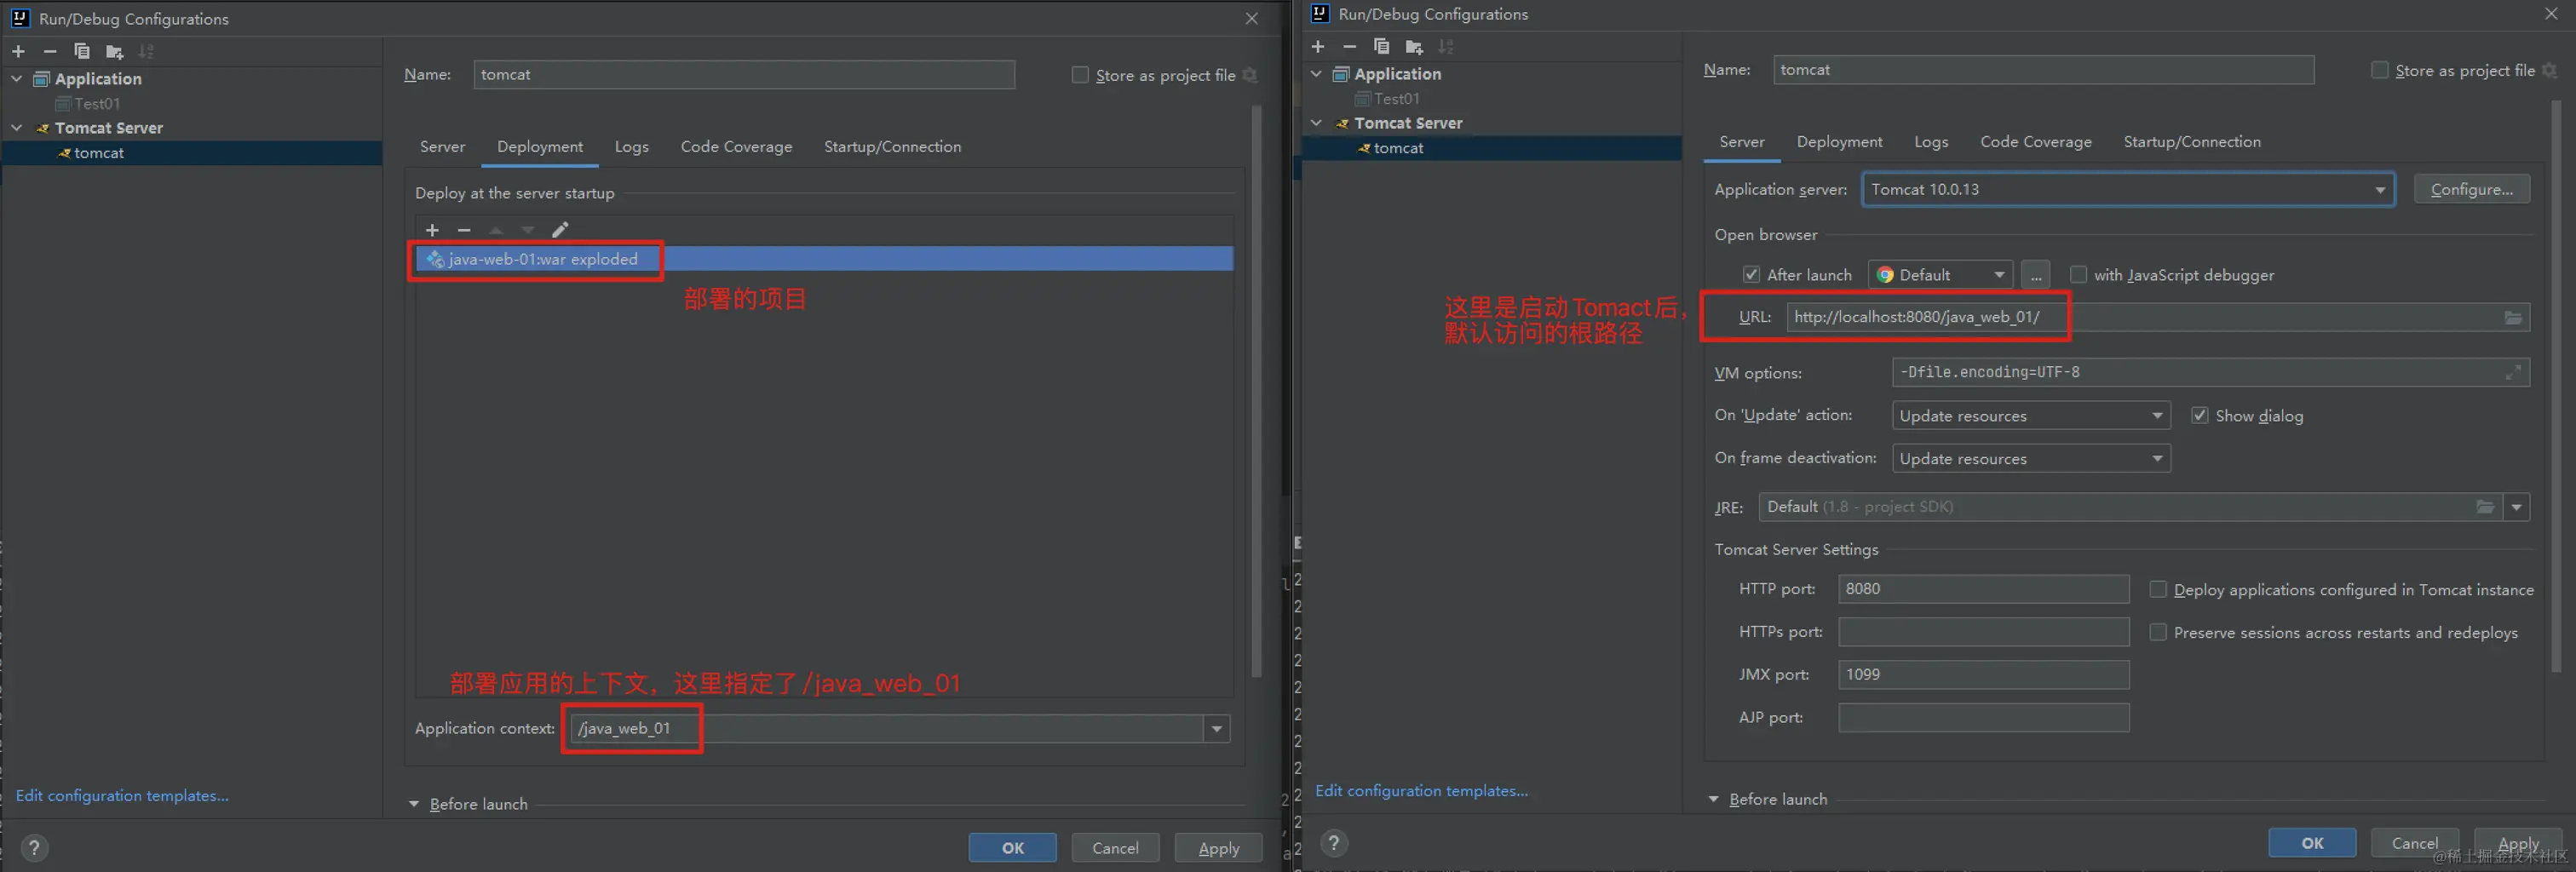The image size is (2576, 872).
Task: Uncheck the After launch checkbox
Action: [1751, 274]
